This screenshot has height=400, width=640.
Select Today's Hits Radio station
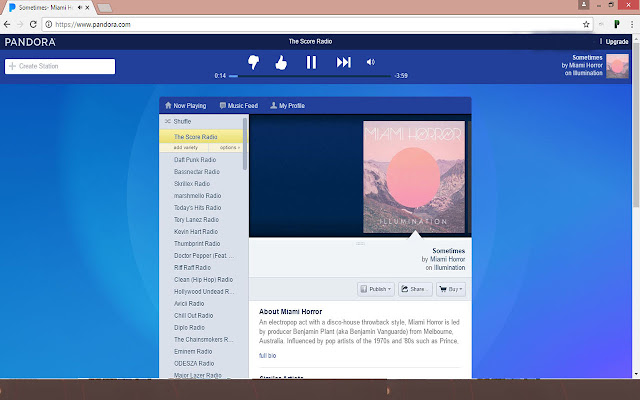(x=198, y=208)
